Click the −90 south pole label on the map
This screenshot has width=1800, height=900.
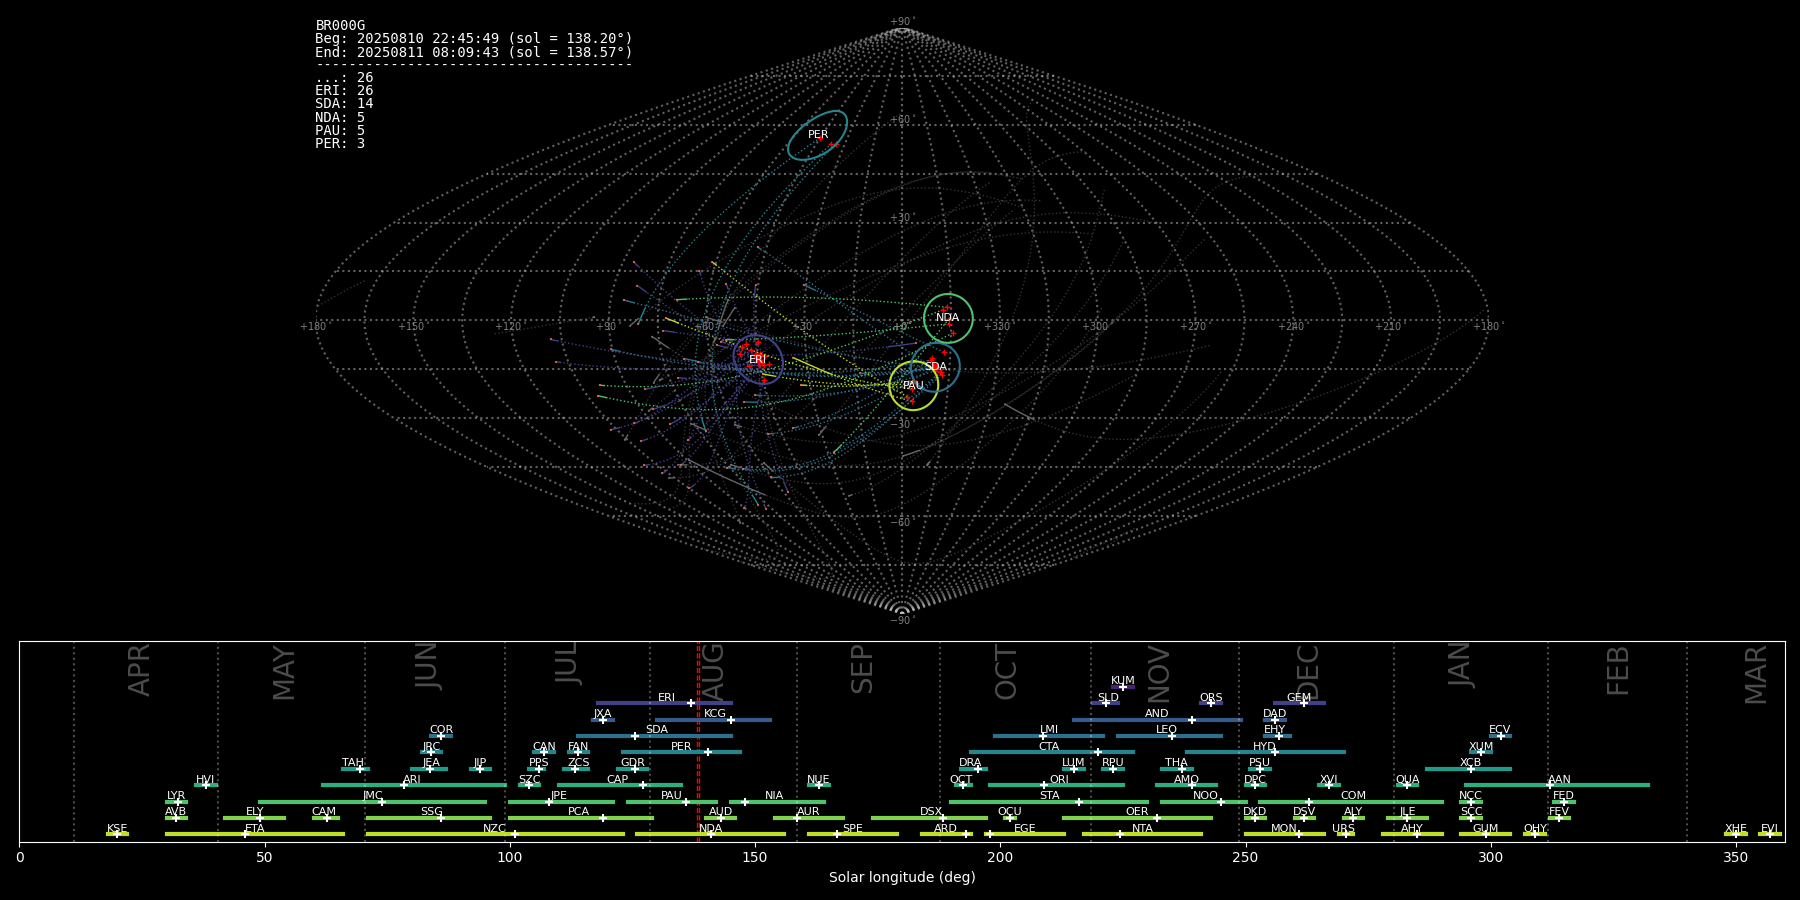point(901,621)
